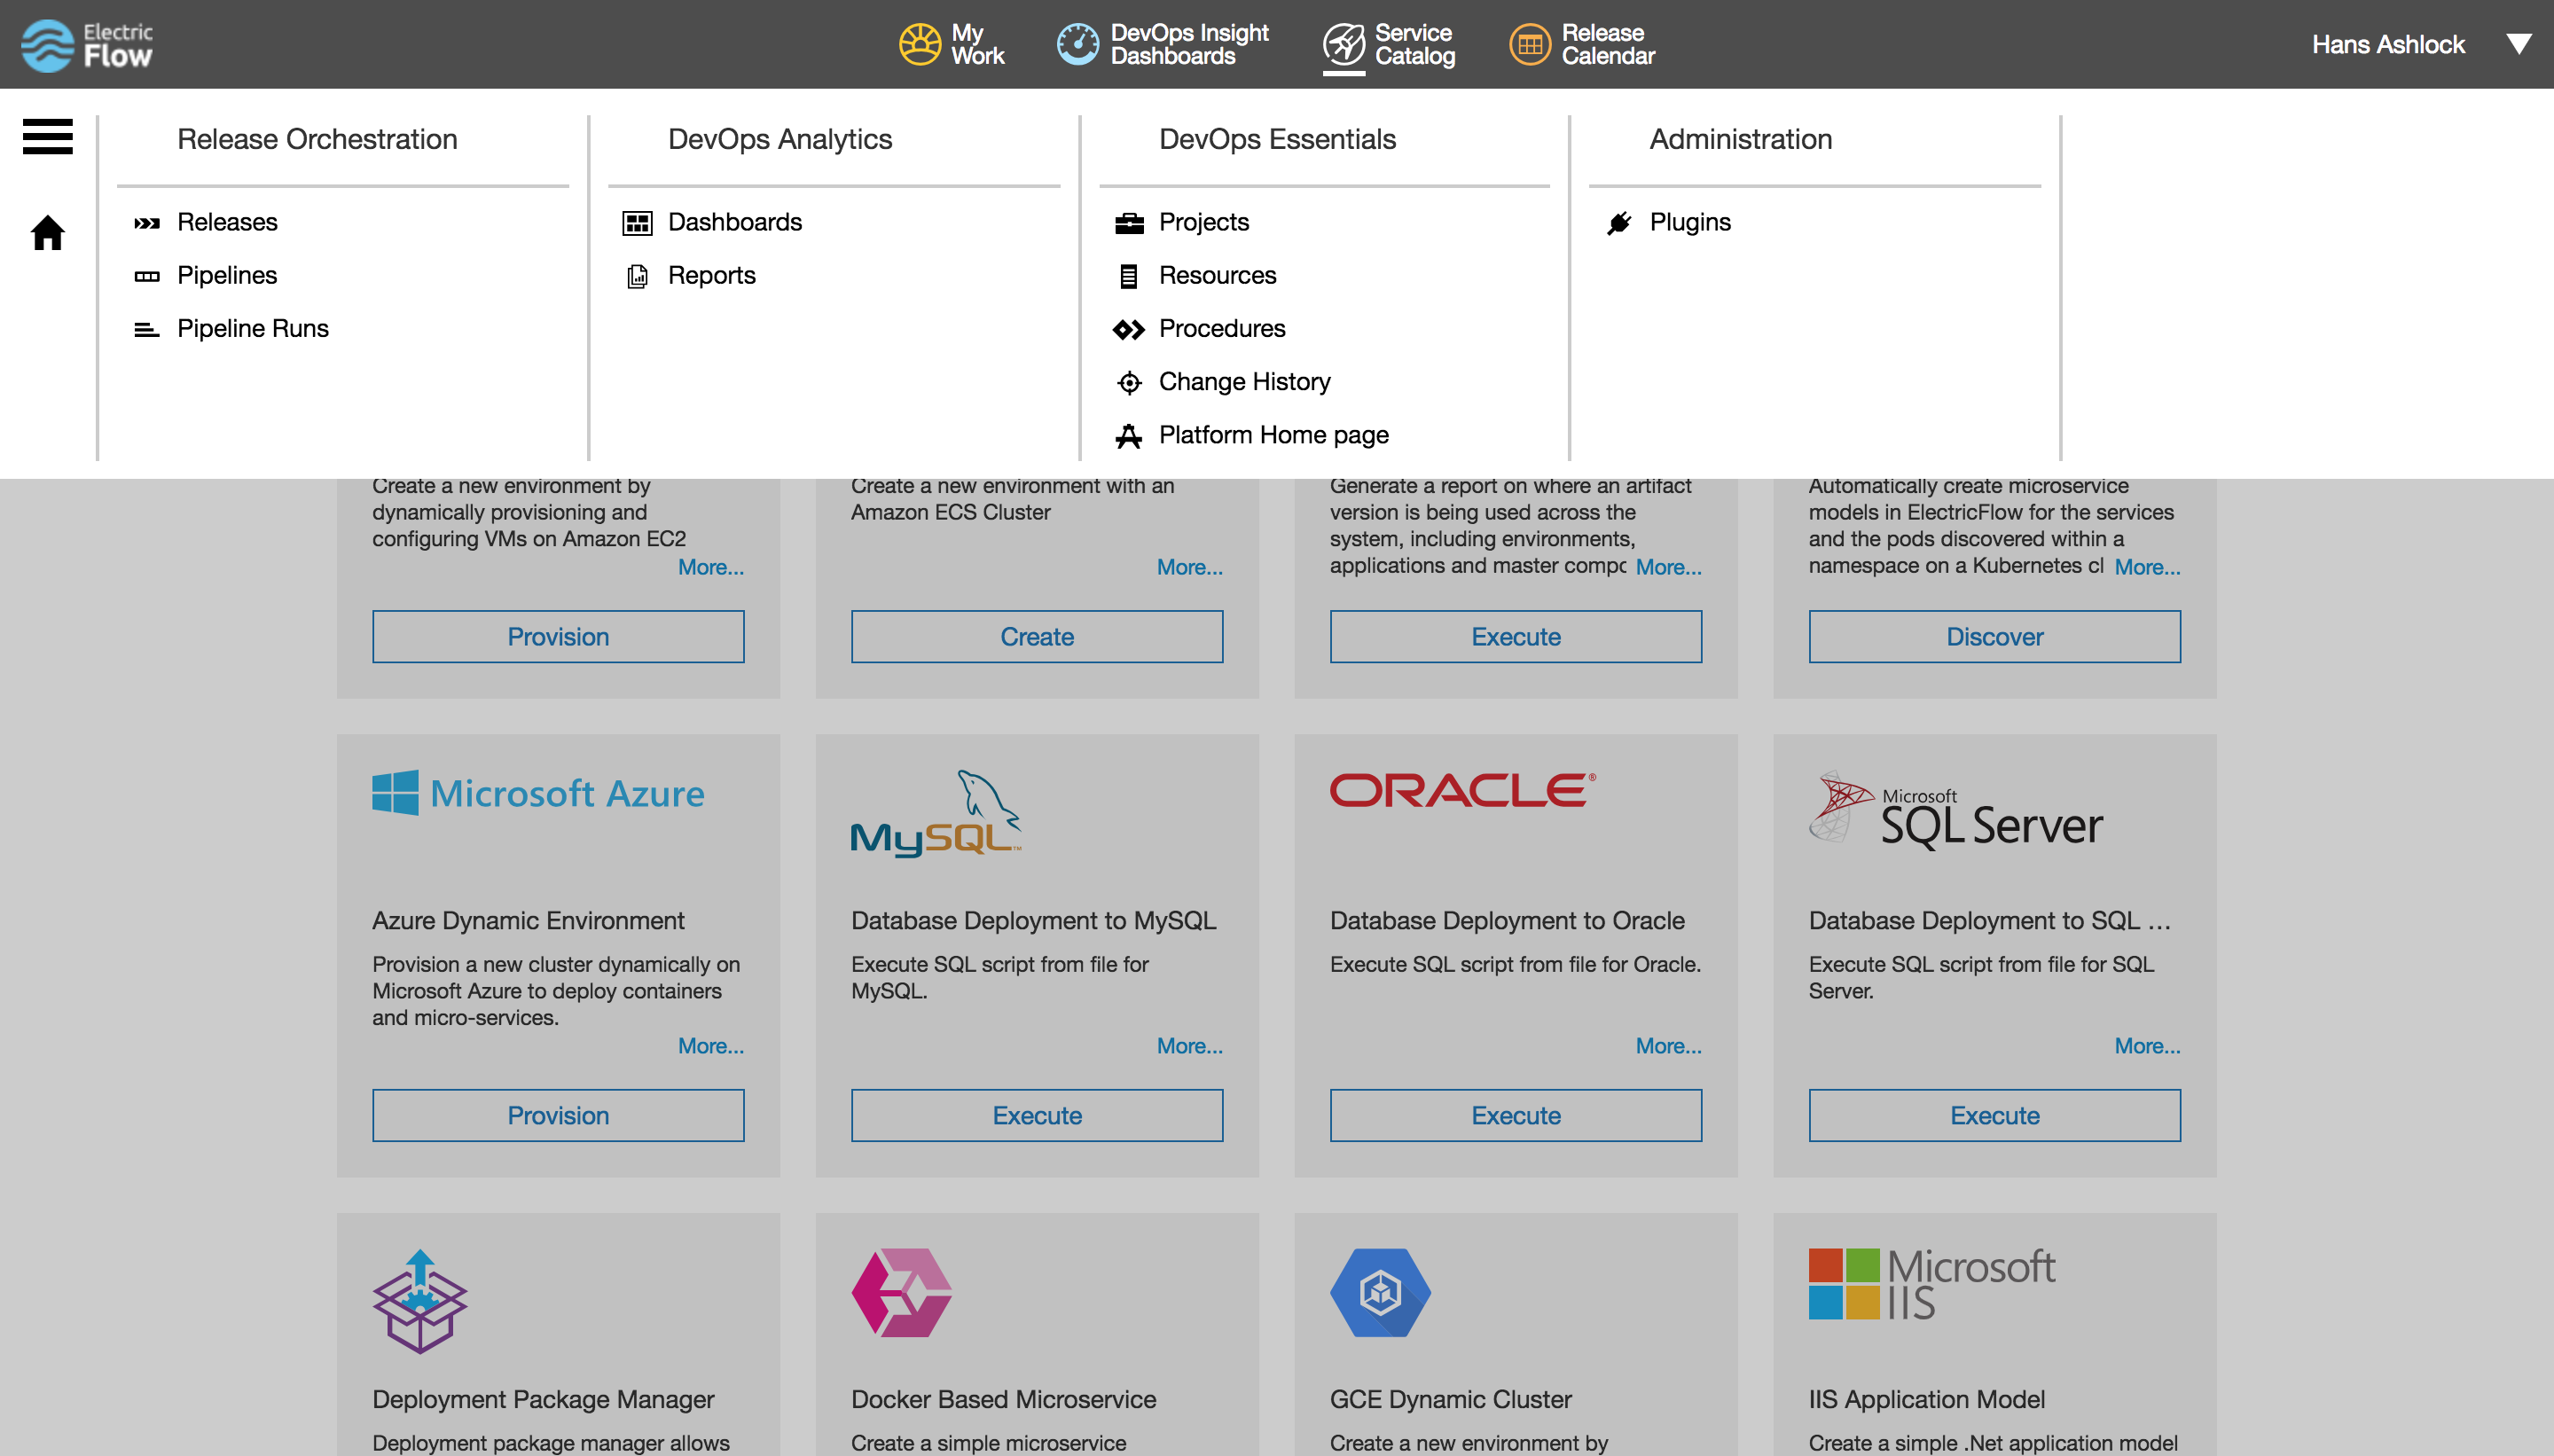
Task: Click Provision for Amazon EC2 environment
Action: [558, 636]
